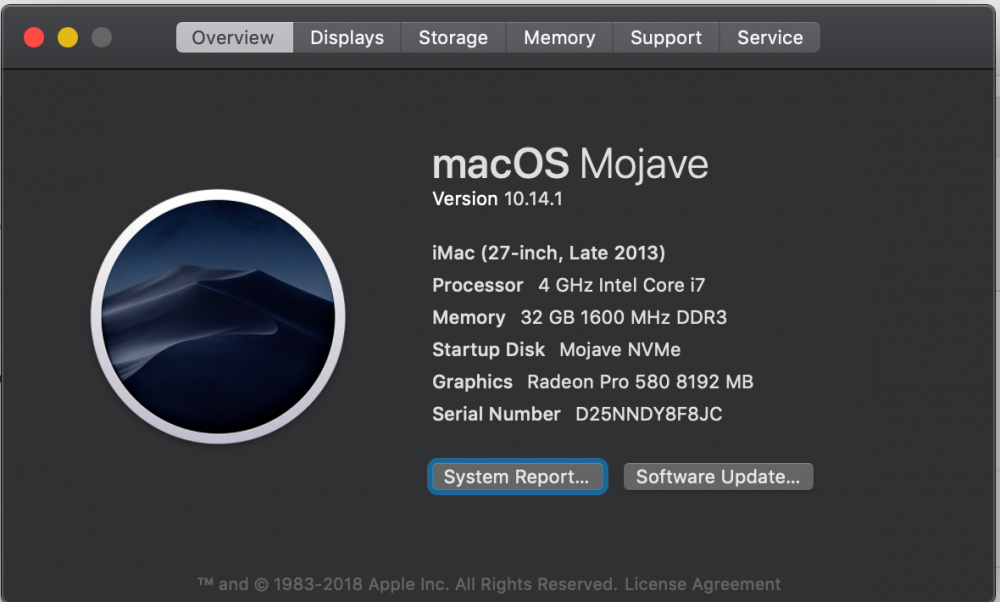Go to the Support tab

tap(666, 38)
